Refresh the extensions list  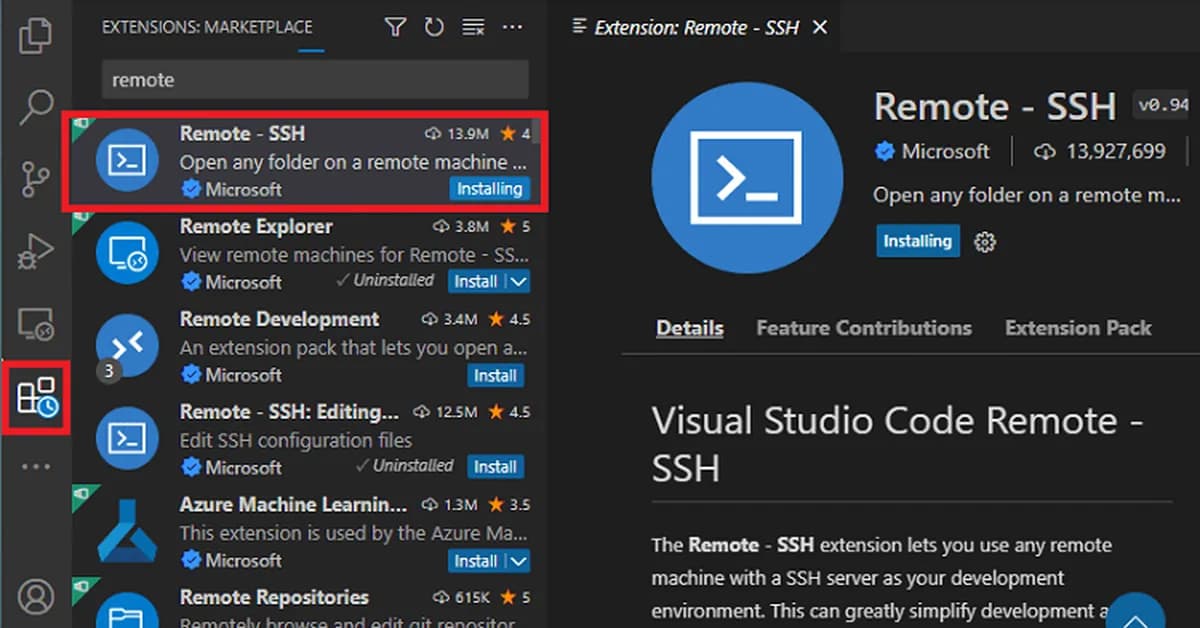(434, 27)
